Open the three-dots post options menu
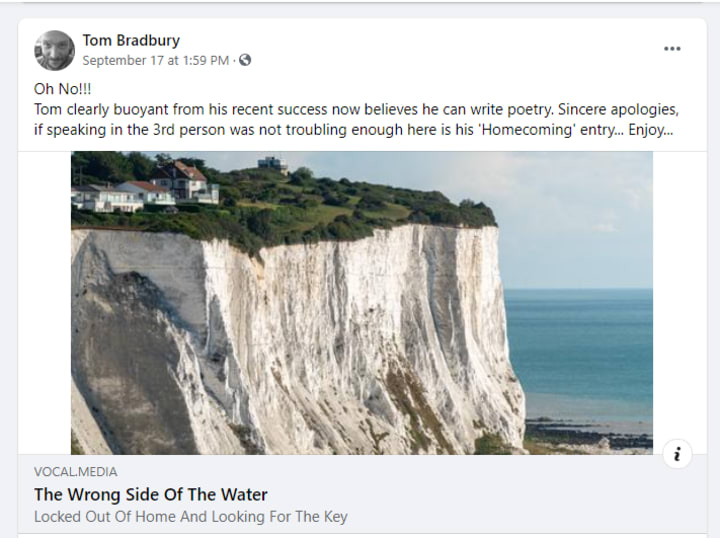Image resolution: width=720 pixels, height=538 pixels. (x=672, y=49)
